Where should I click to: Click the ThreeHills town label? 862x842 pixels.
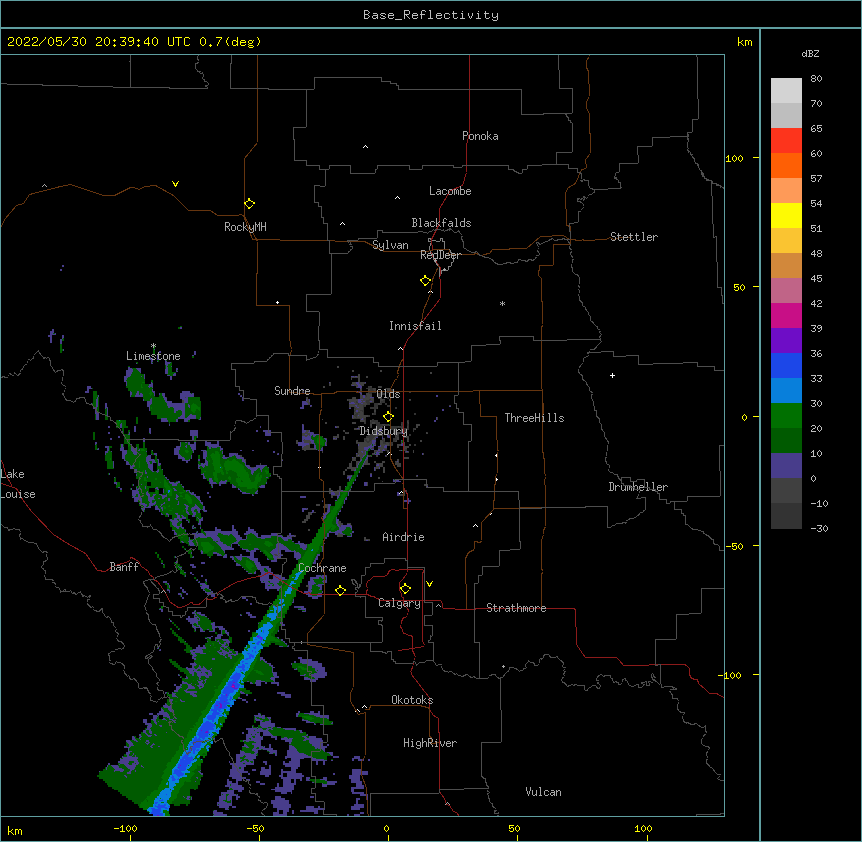pos(534,418)
